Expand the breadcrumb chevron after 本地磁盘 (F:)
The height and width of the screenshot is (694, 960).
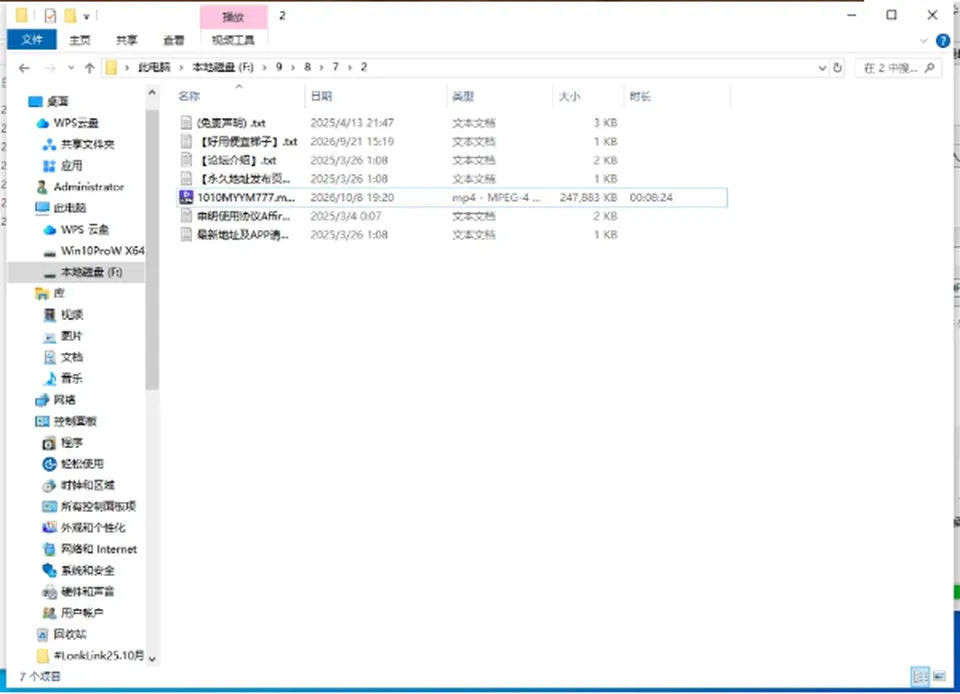(x=265, y=68)
